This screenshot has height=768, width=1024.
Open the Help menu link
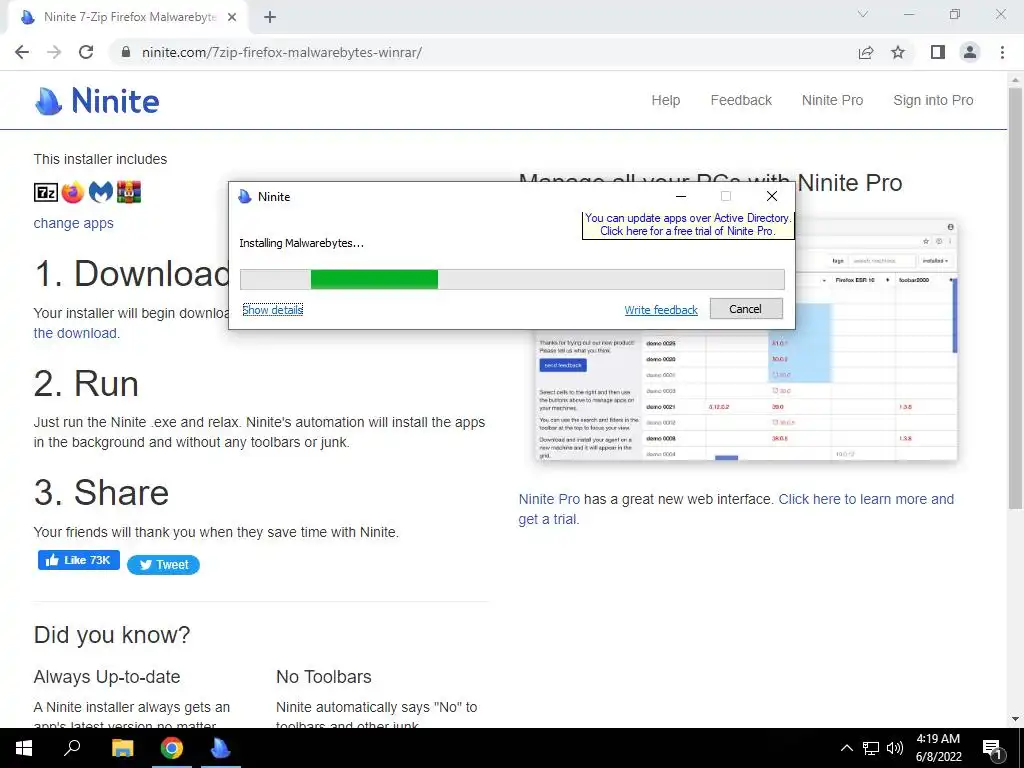point(665,101)
